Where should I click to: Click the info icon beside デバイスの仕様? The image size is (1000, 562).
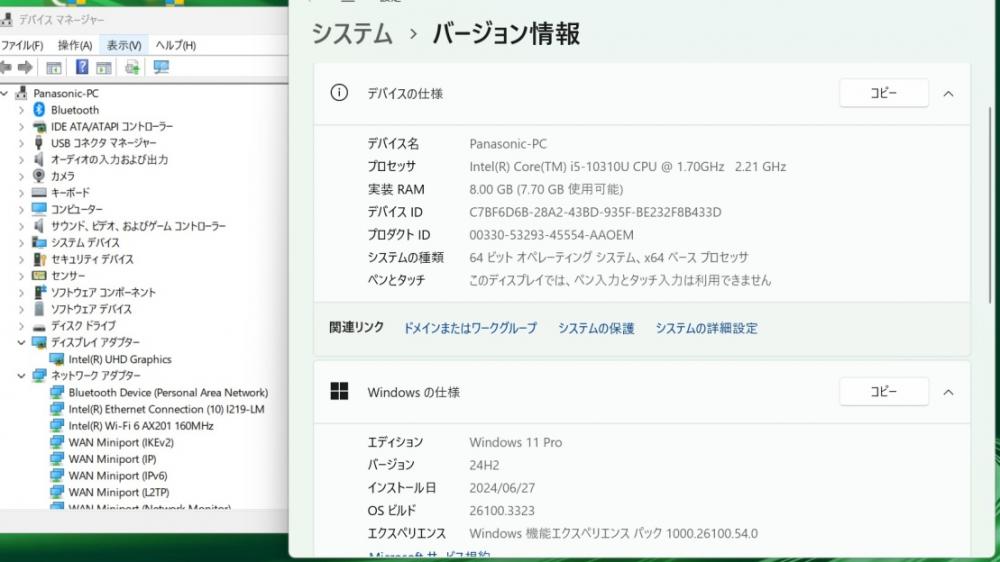[339, 93]
